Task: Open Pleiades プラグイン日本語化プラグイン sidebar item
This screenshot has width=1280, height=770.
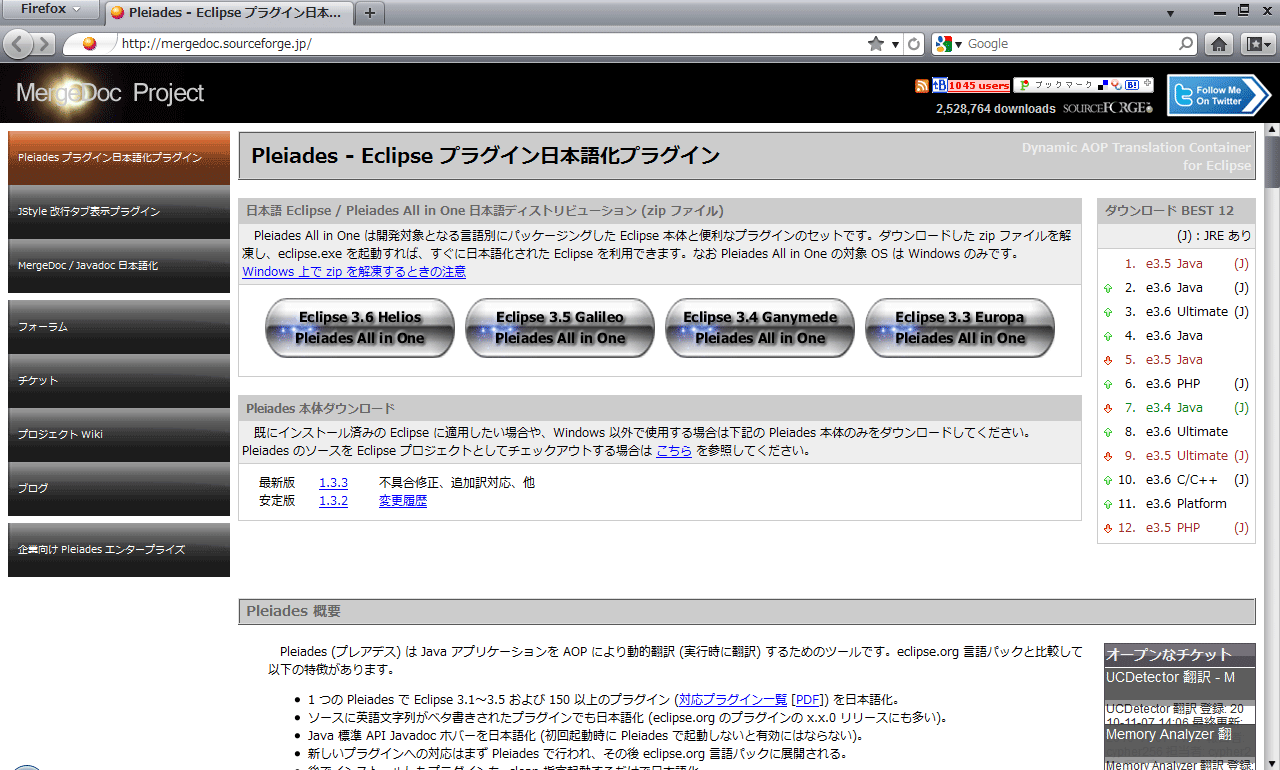Action: coord(119,158)
